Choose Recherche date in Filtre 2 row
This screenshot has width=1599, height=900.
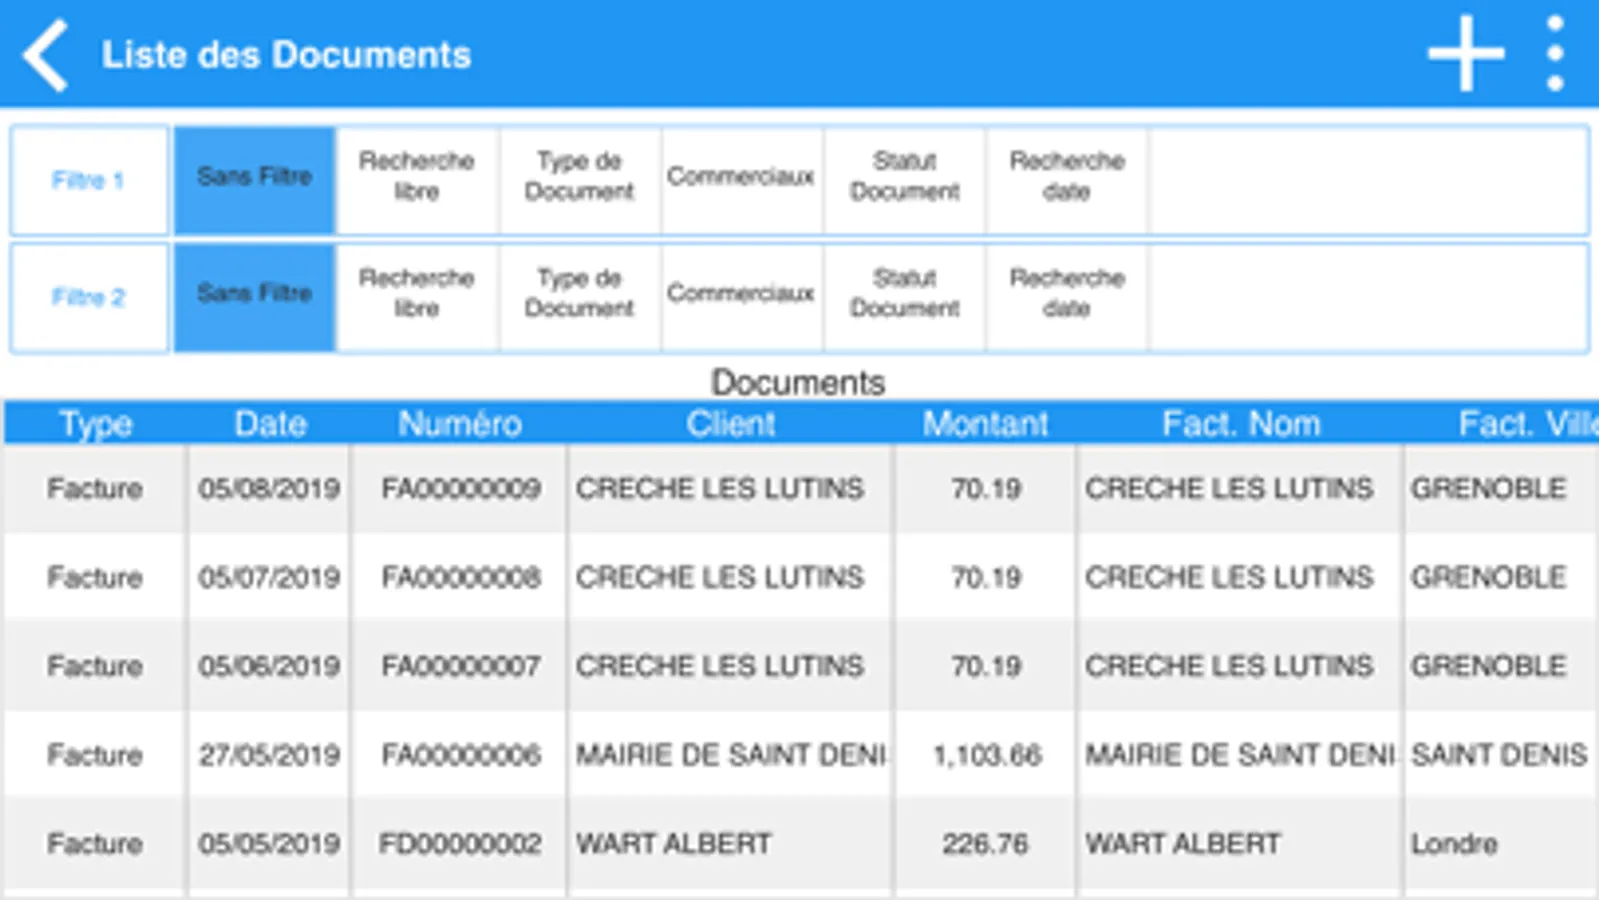point(1067,297)
